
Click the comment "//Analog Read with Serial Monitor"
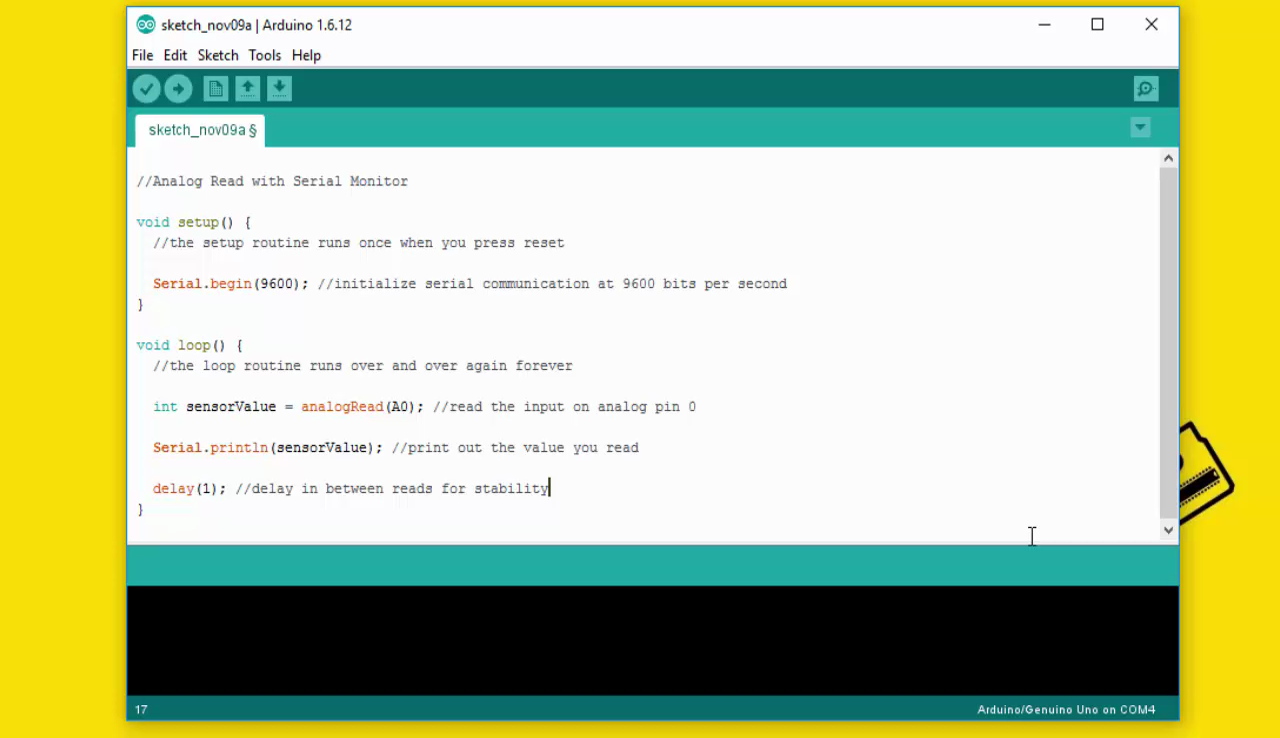[272, 182]
